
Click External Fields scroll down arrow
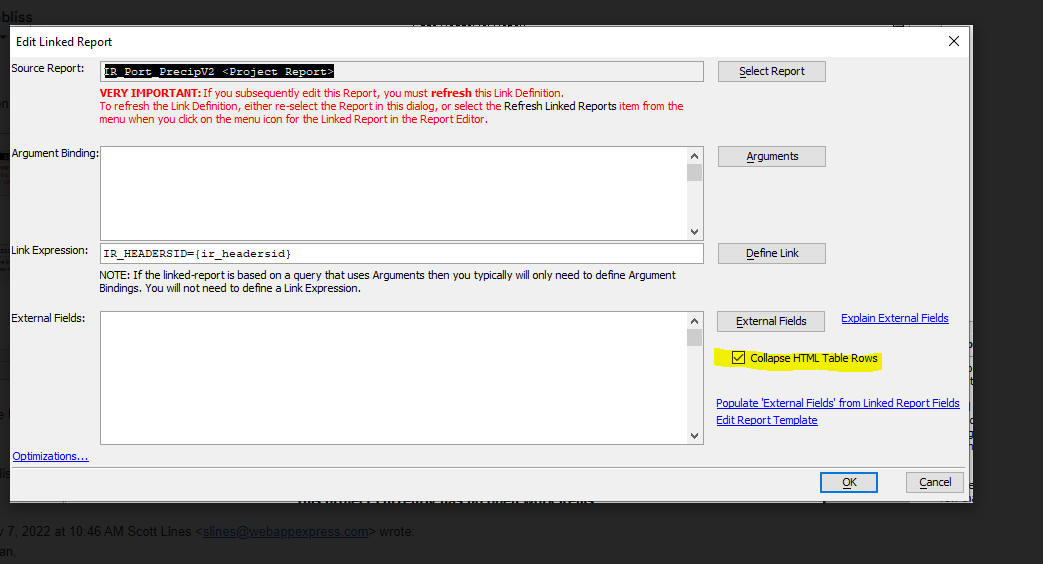tap(694, 436)
